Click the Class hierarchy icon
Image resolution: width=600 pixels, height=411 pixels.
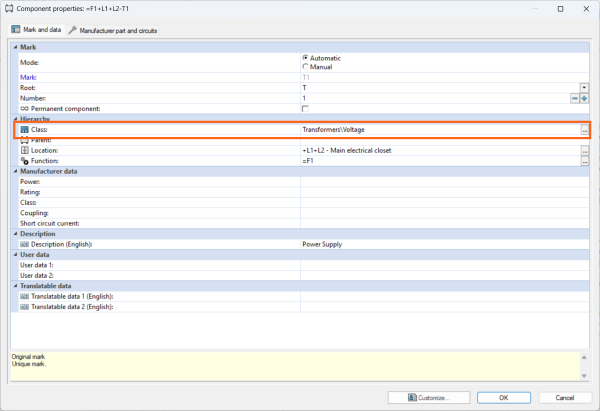click(24, 130)
